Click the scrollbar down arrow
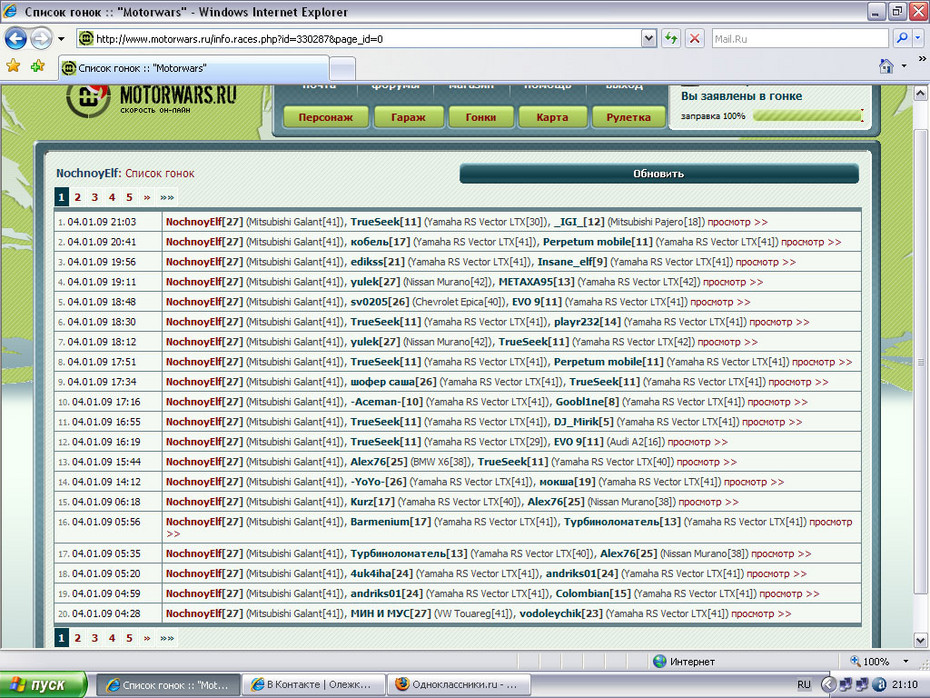The width and height of the screenshot is (930, 698). 921,640
